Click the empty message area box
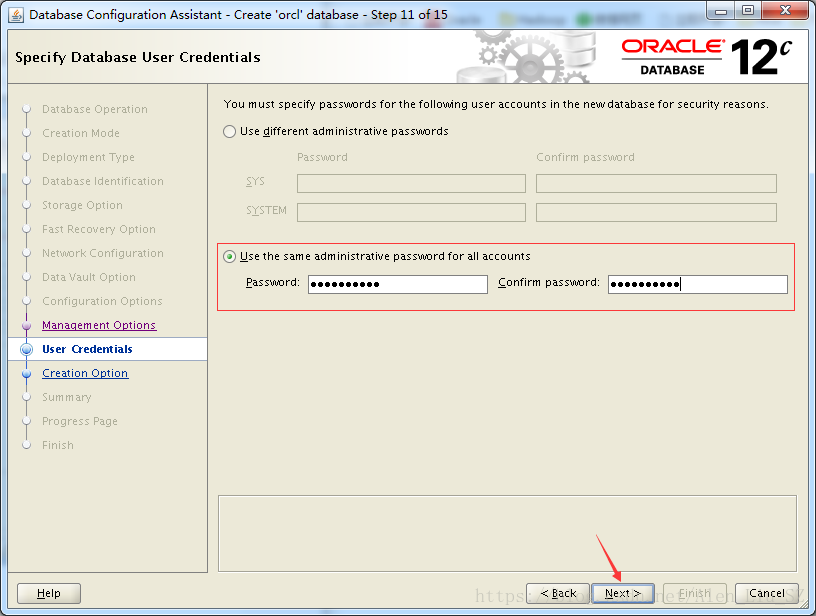816x616 pixels. 507,533
